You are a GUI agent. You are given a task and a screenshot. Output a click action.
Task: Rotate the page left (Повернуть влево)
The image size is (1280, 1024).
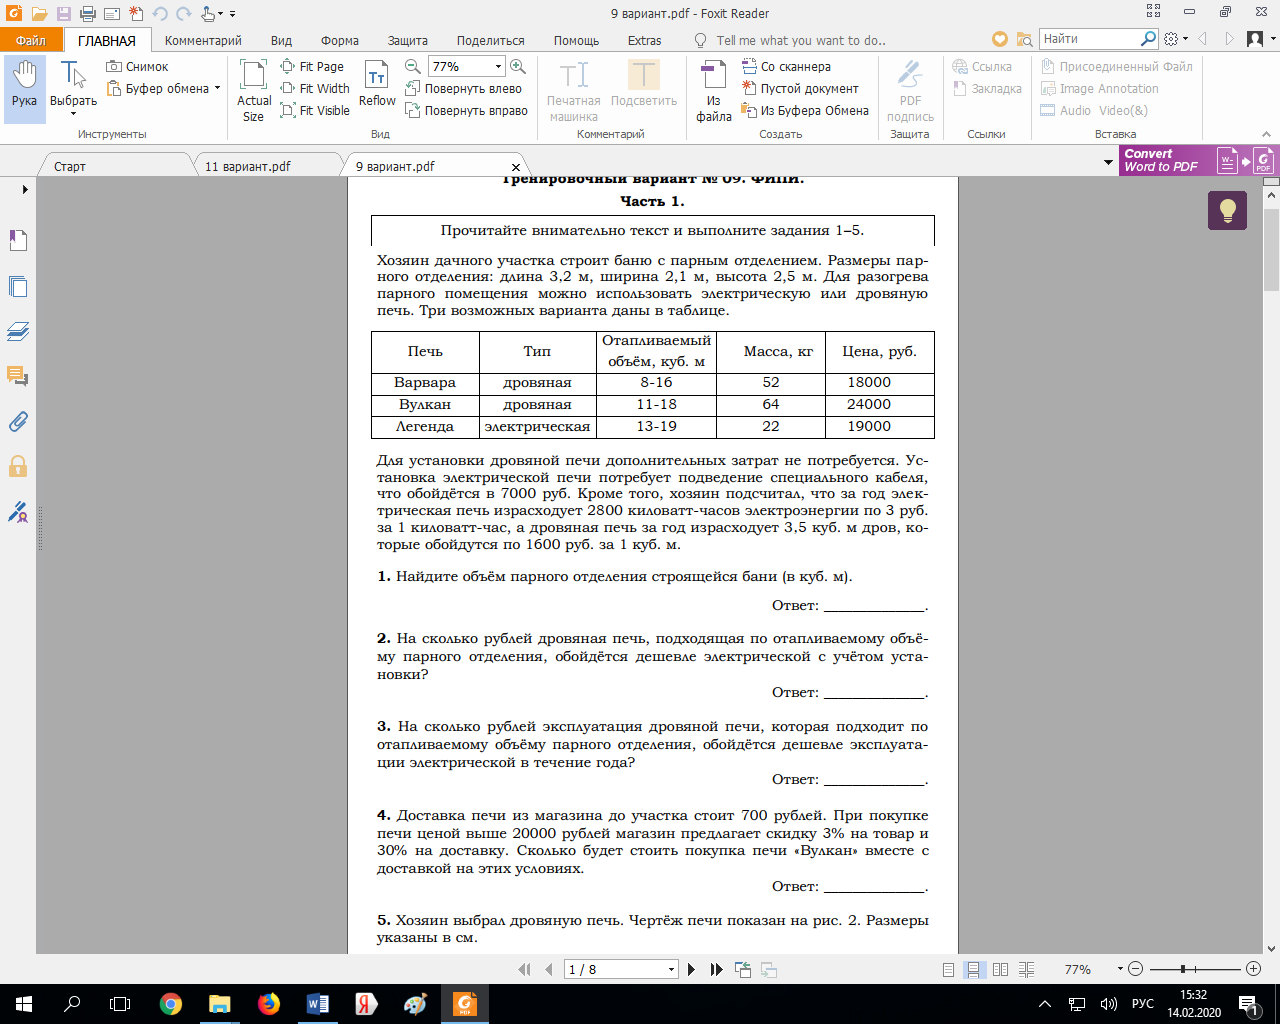tap(464, 89)
